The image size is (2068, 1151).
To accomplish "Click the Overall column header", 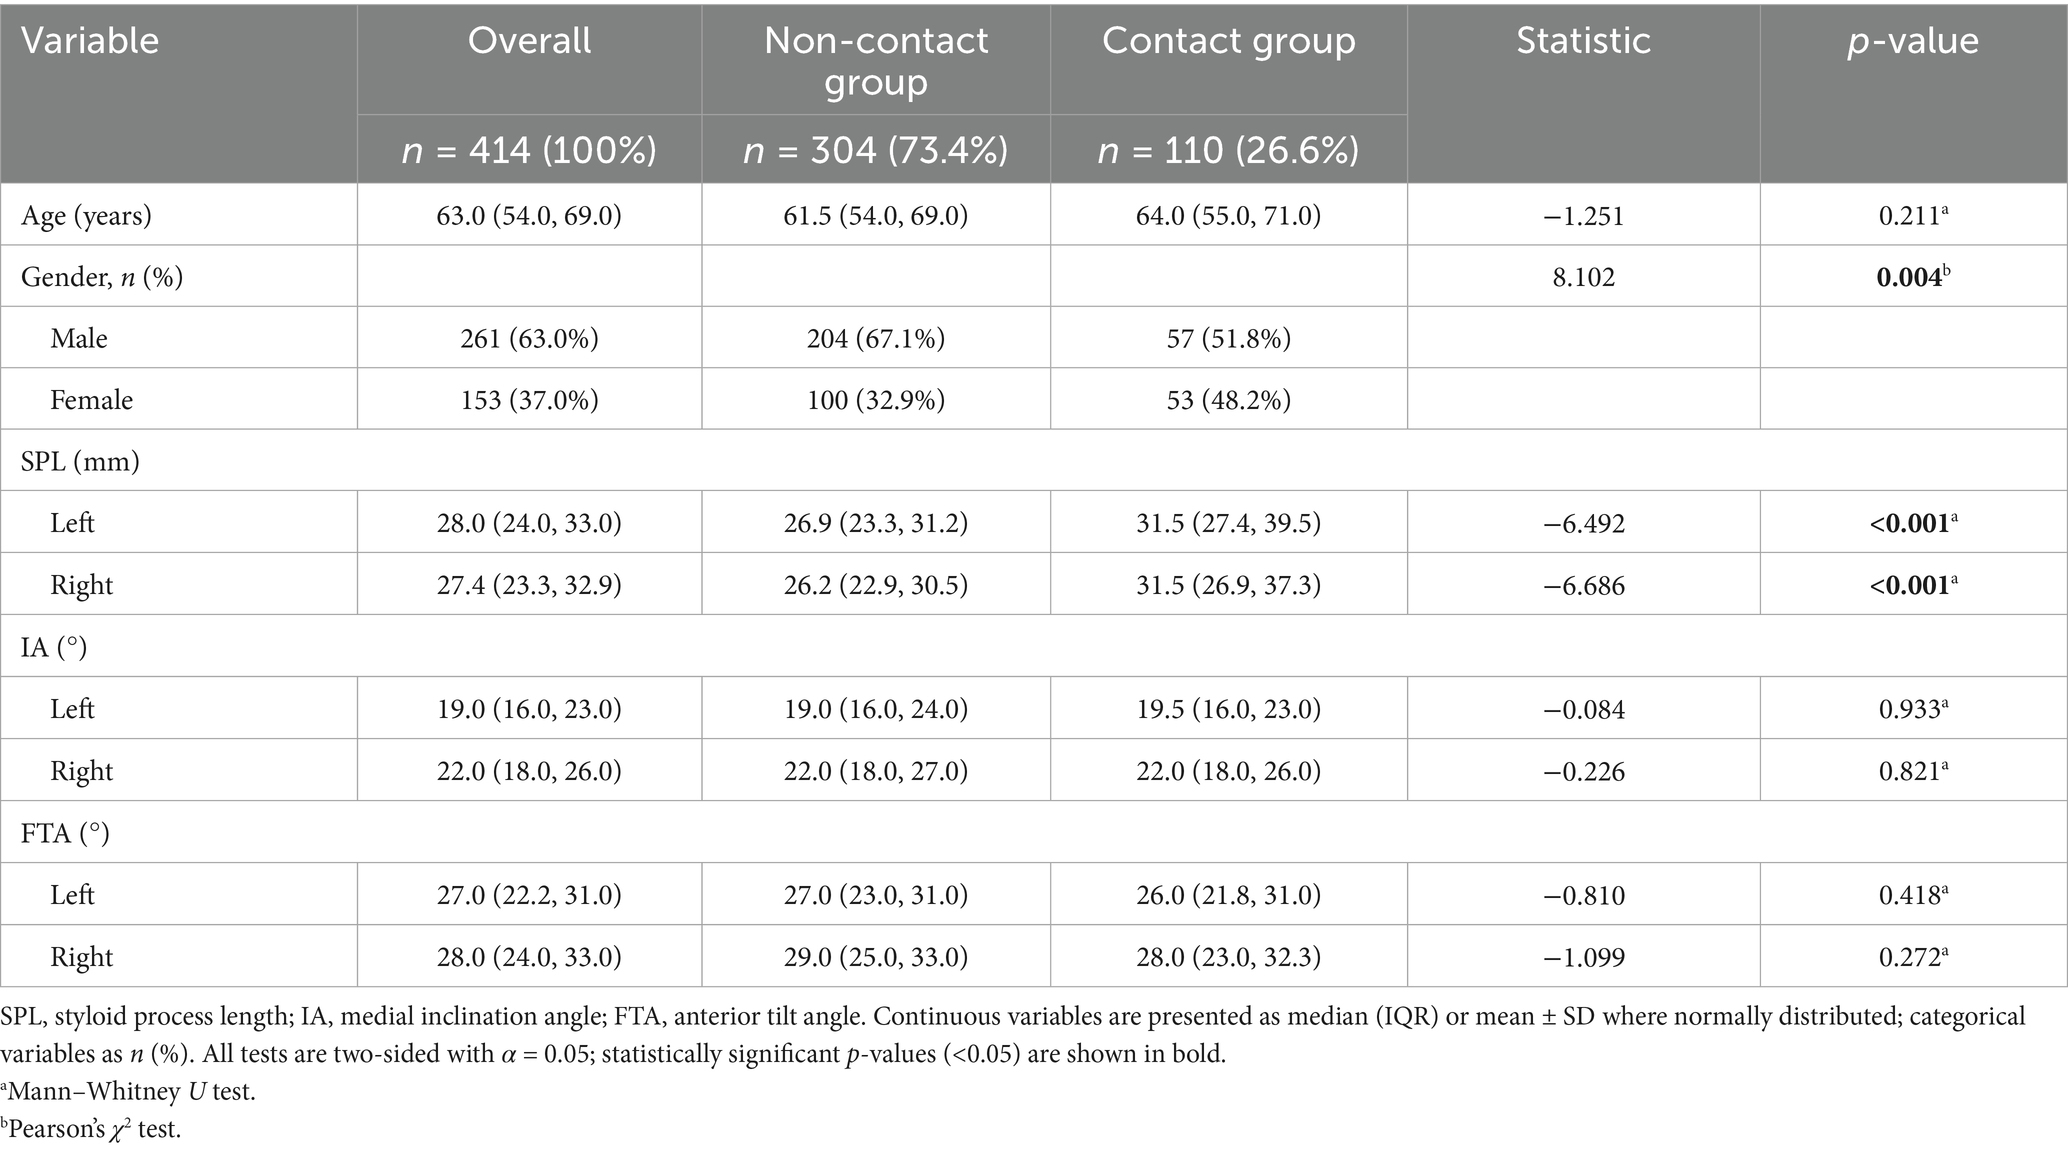I will (x=529, y=41).
